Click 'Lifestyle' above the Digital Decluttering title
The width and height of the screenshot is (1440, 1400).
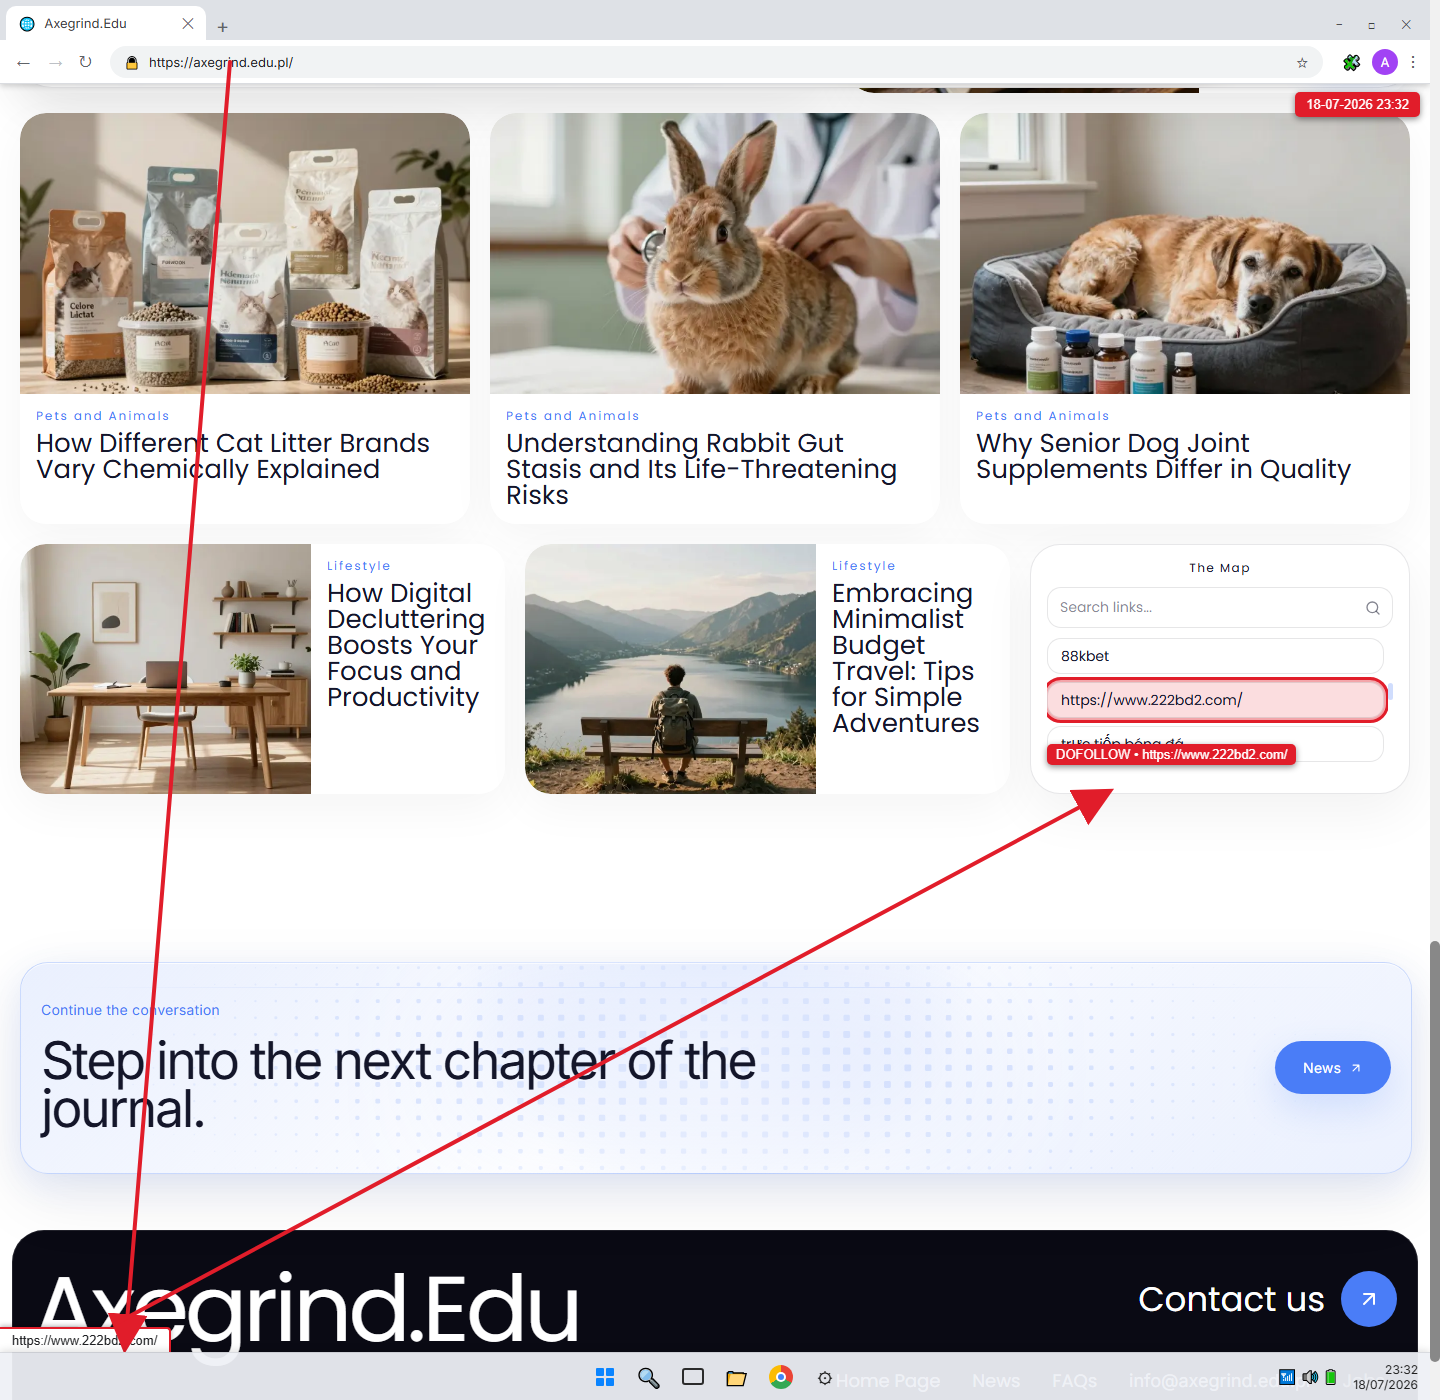359,566
